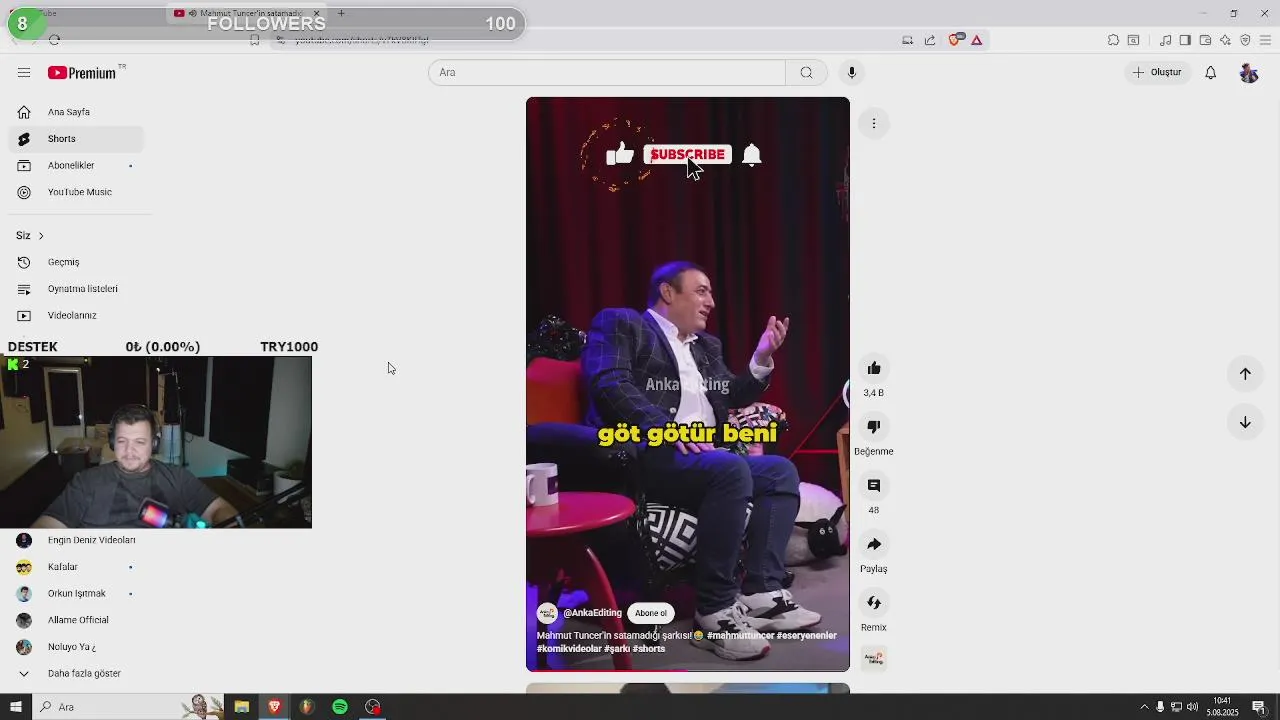This screenshot has height=720, width=1280.
Task: Open the Allame Official channel
Action: (76, 620)
